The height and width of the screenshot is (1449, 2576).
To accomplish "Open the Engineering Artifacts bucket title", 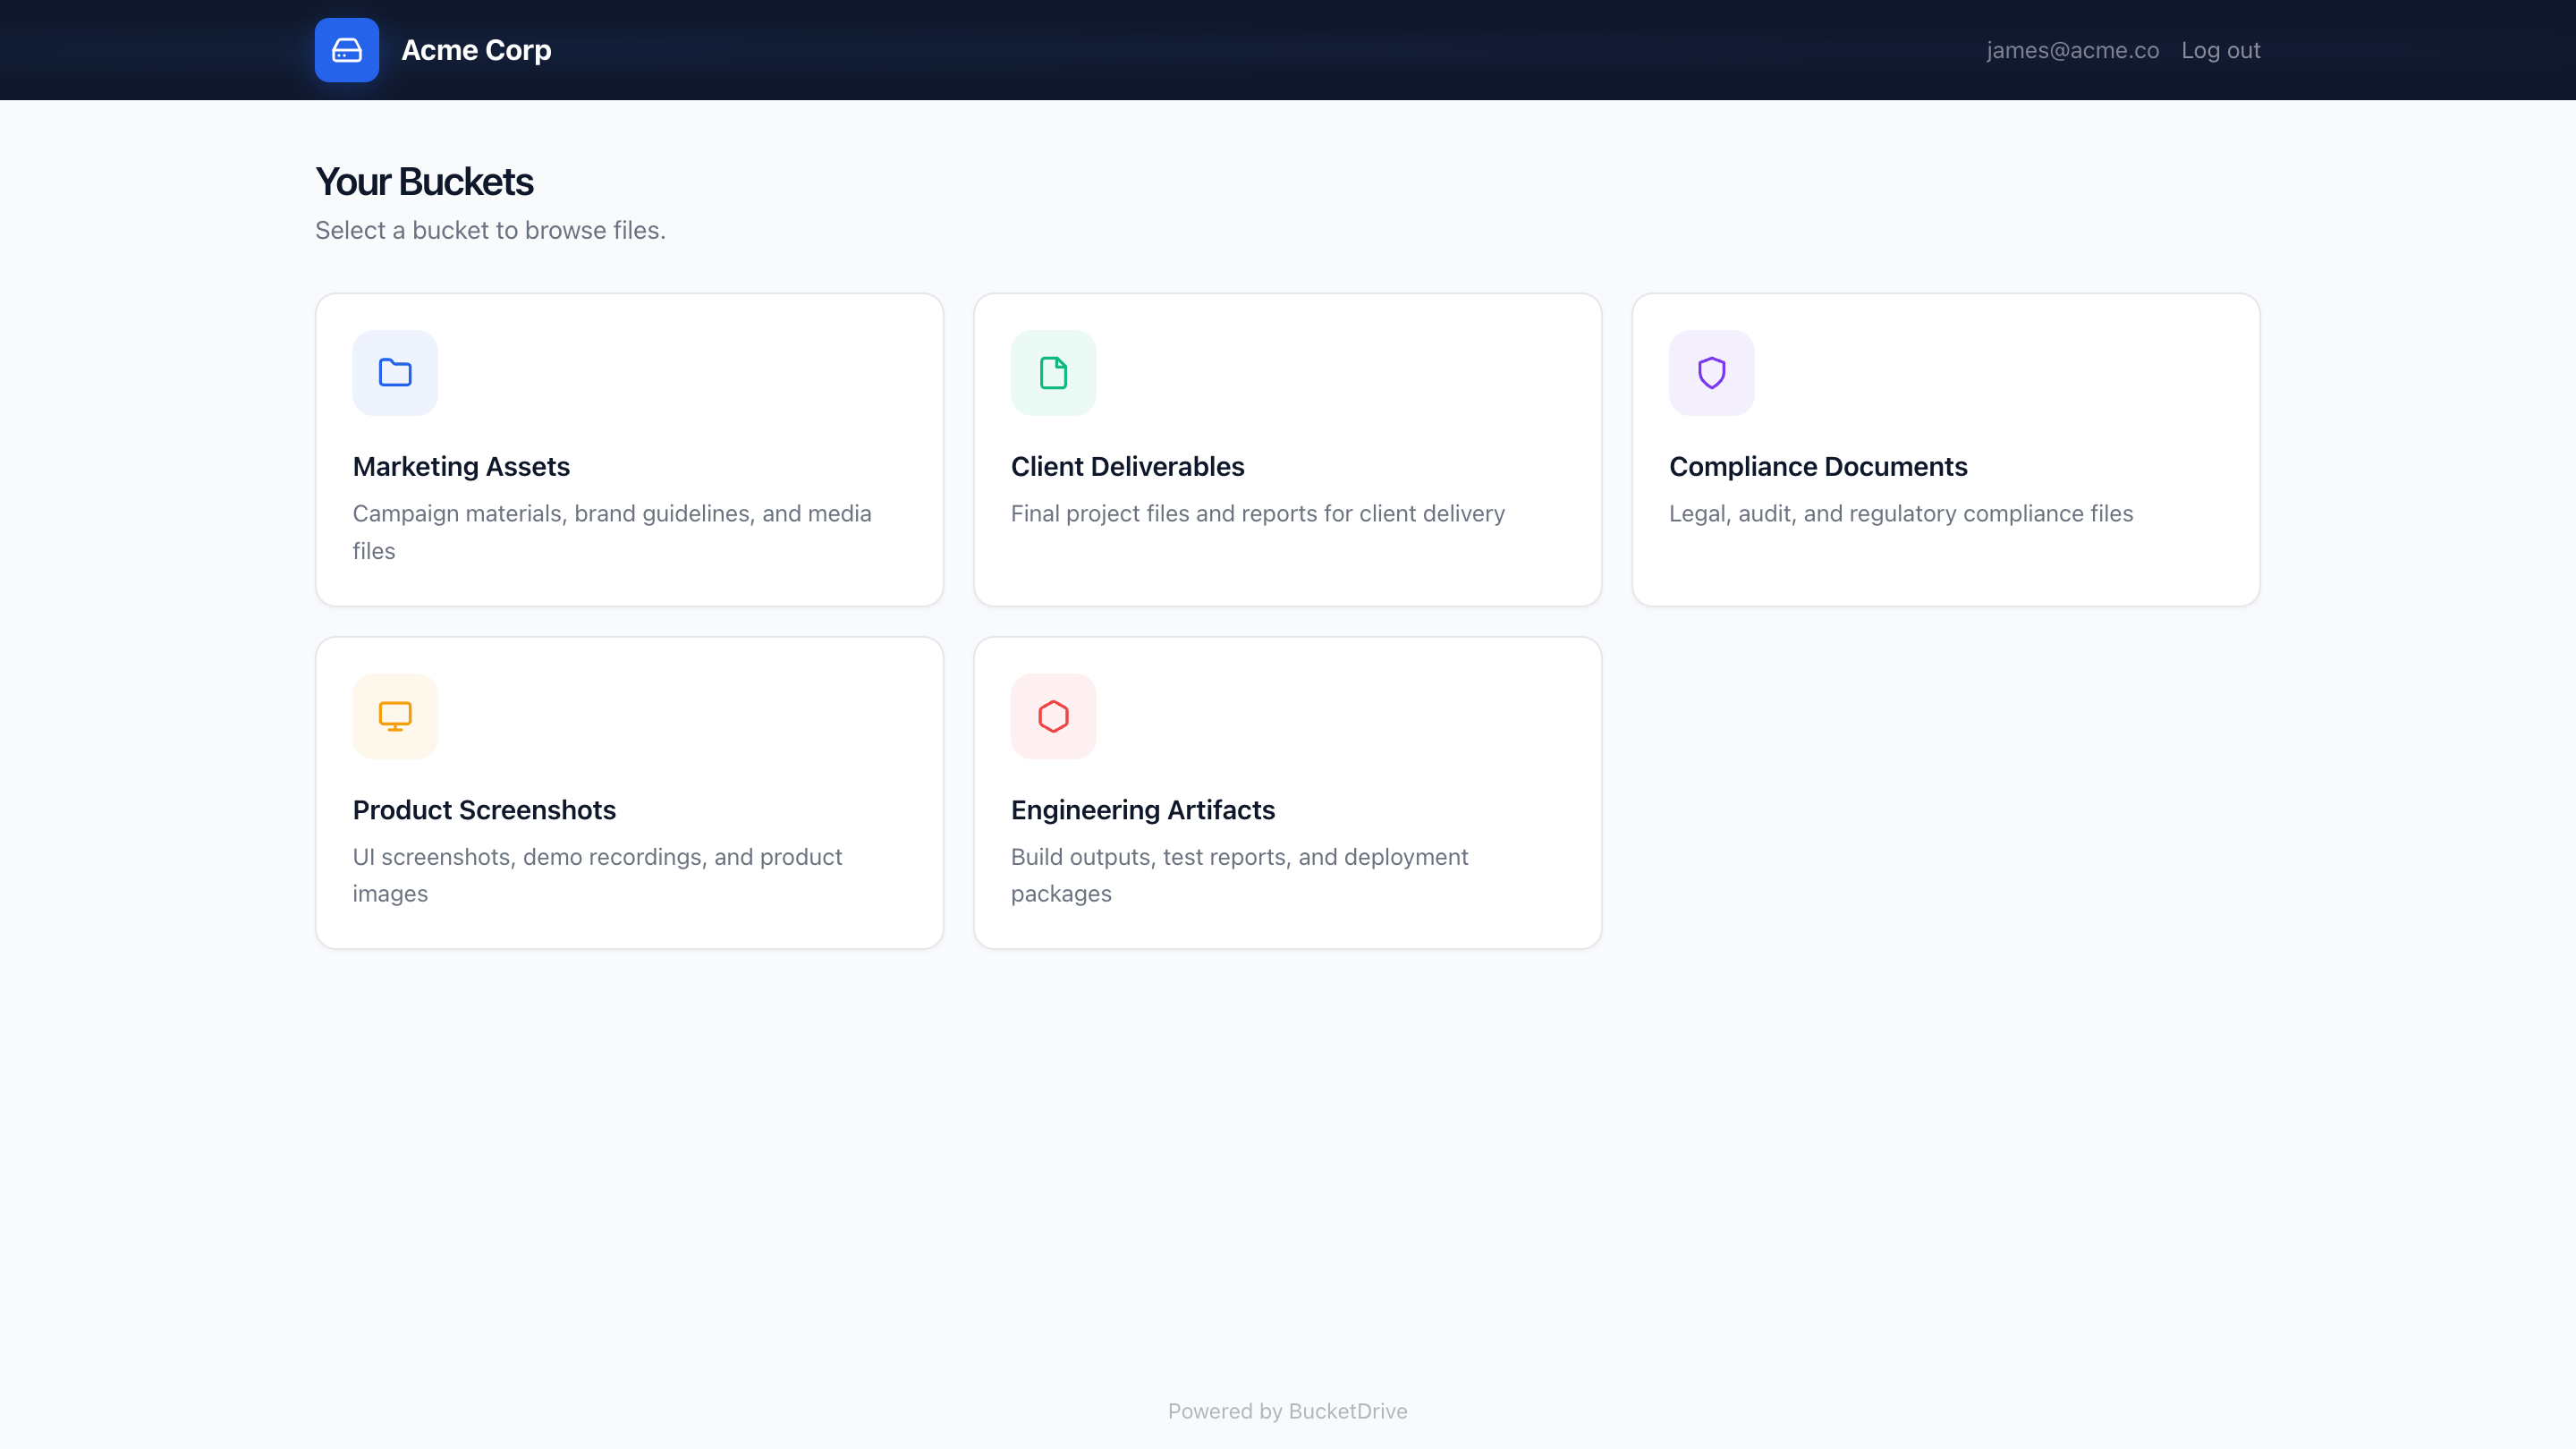I will [1142, 809].
